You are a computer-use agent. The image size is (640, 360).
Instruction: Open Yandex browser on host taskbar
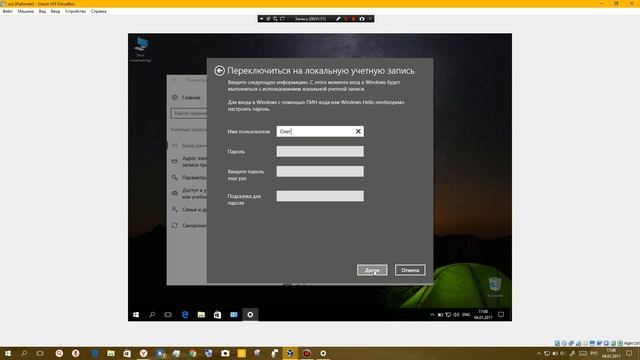[x=144, y=353]
